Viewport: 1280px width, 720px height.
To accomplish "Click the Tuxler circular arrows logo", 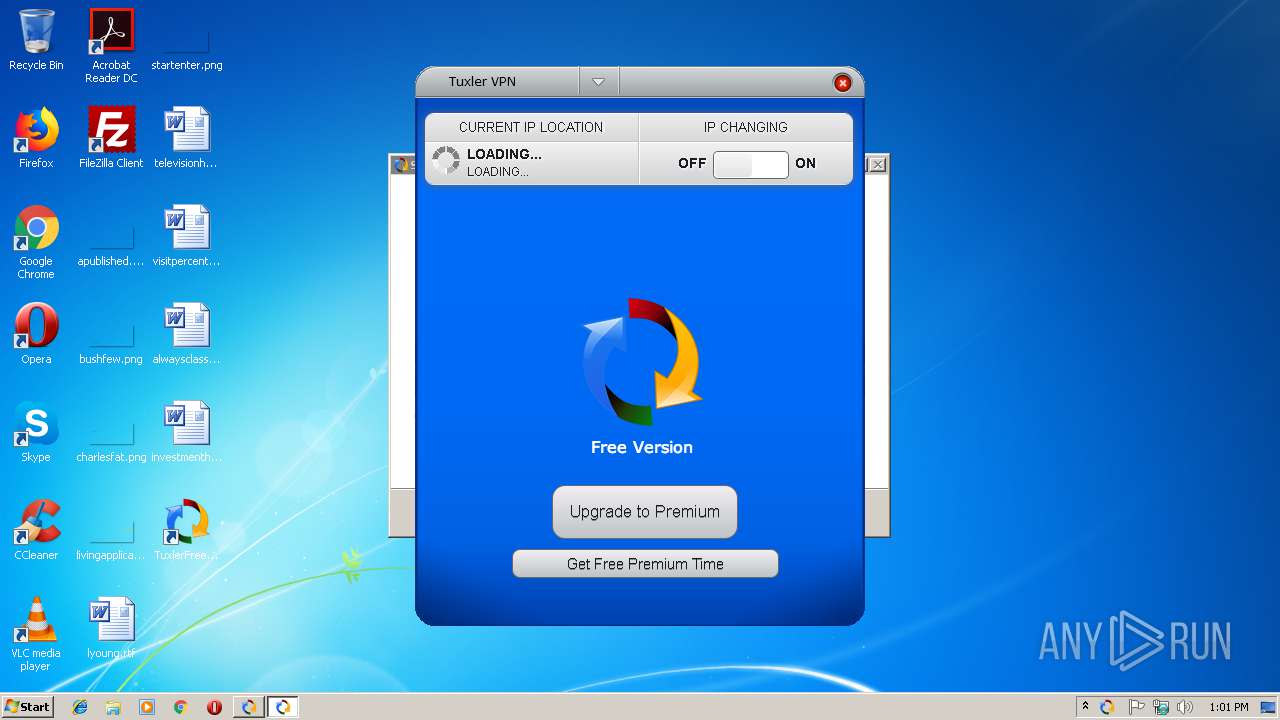I will [642, 363].
